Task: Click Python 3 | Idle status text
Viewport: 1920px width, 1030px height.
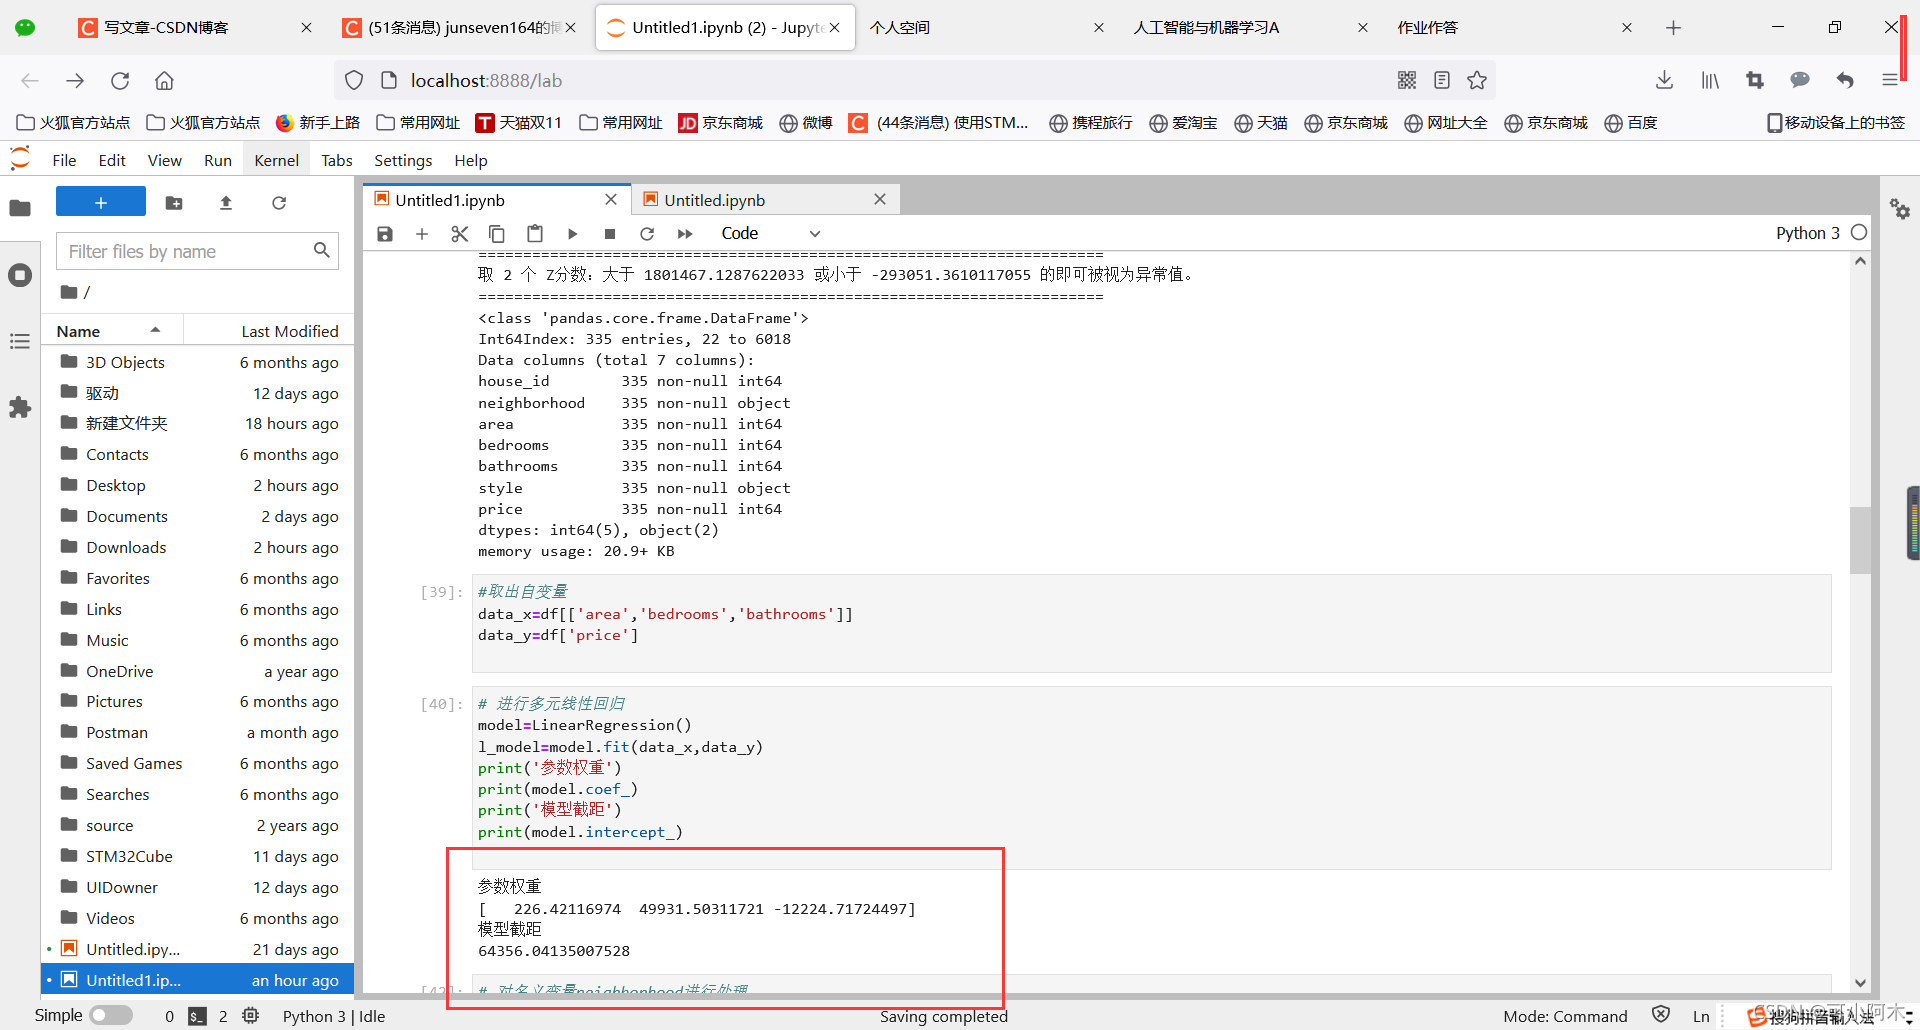Action: tap(334, 1016)
